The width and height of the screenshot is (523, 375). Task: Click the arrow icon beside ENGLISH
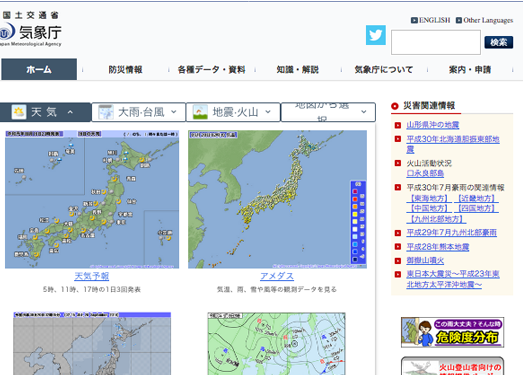414,20
